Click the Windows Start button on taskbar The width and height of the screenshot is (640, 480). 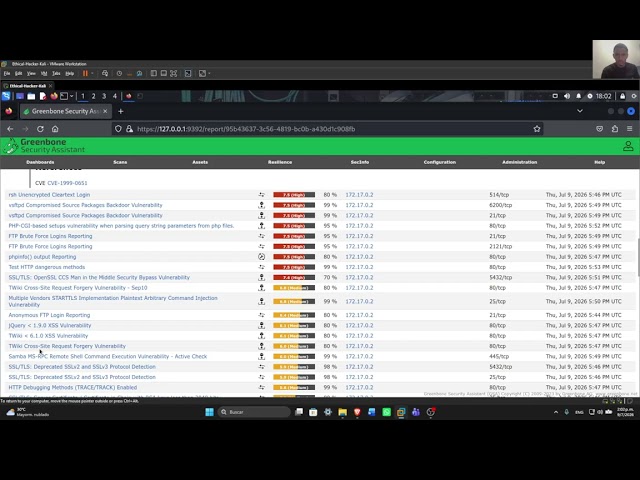tap(209, 412)
